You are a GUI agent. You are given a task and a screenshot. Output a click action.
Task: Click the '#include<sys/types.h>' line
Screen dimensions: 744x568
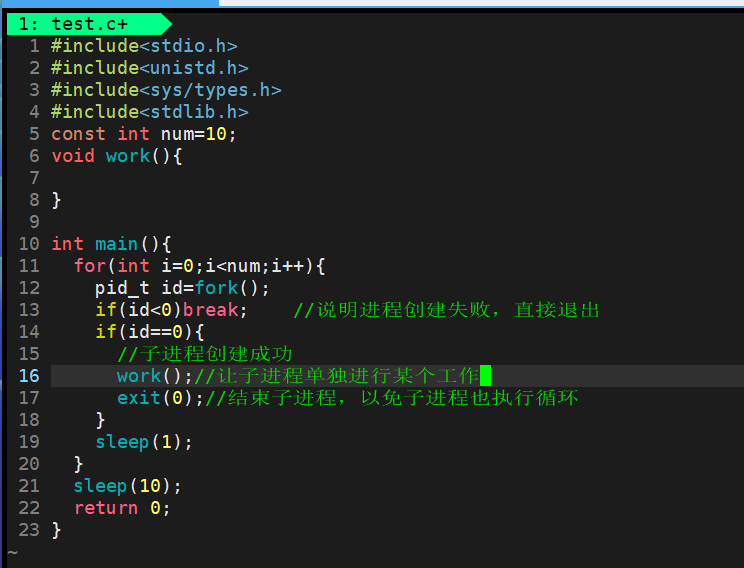(166, 90)
